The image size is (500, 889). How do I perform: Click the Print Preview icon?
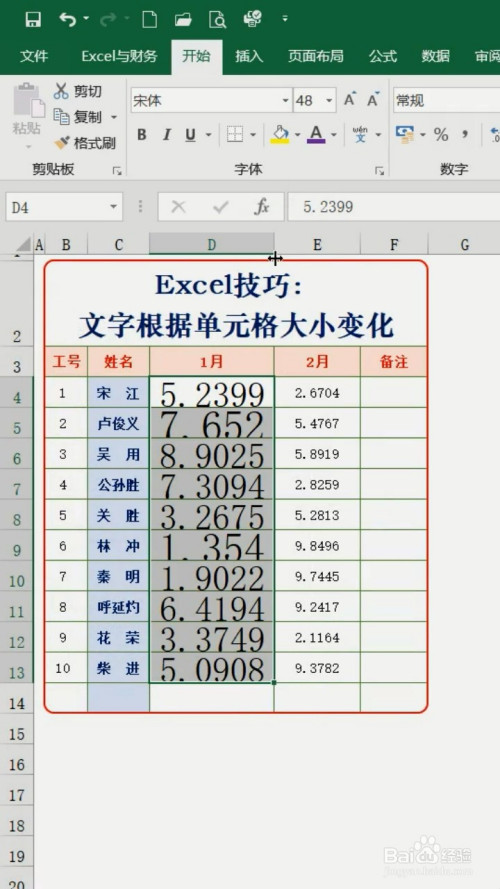(x=217, y=20)
